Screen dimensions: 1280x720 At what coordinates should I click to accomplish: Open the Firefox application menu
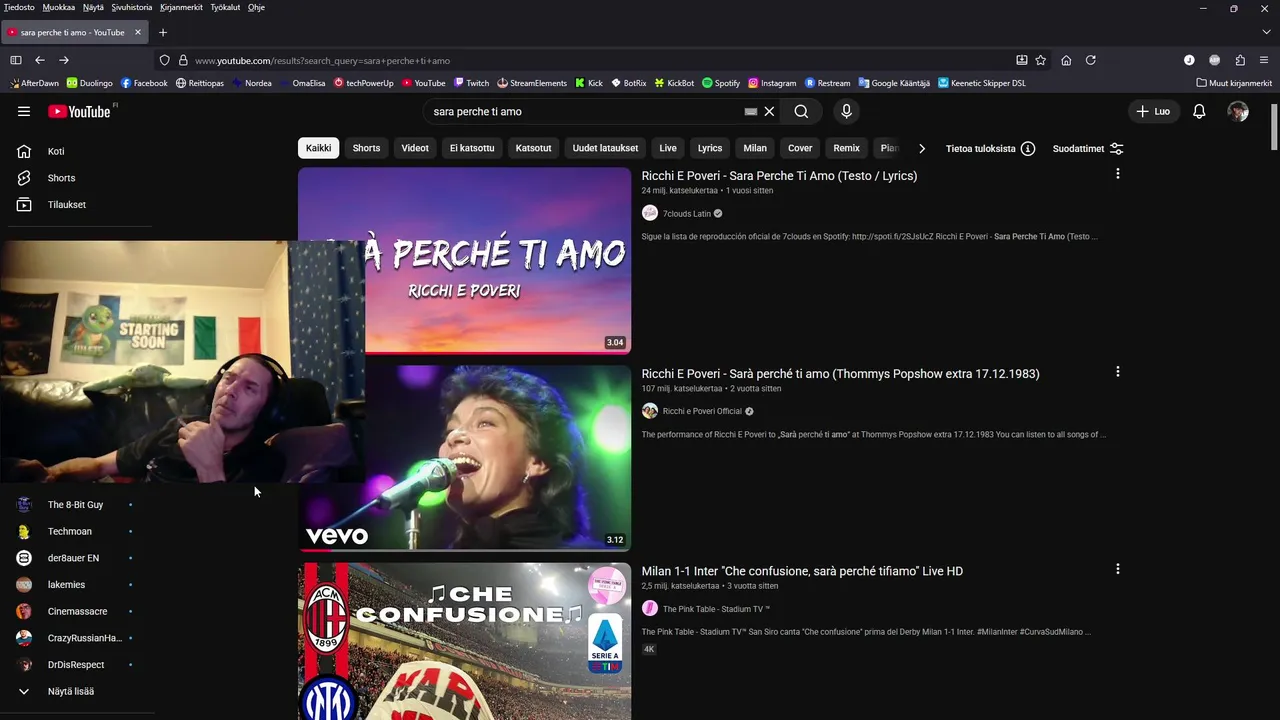[1265, 60]
